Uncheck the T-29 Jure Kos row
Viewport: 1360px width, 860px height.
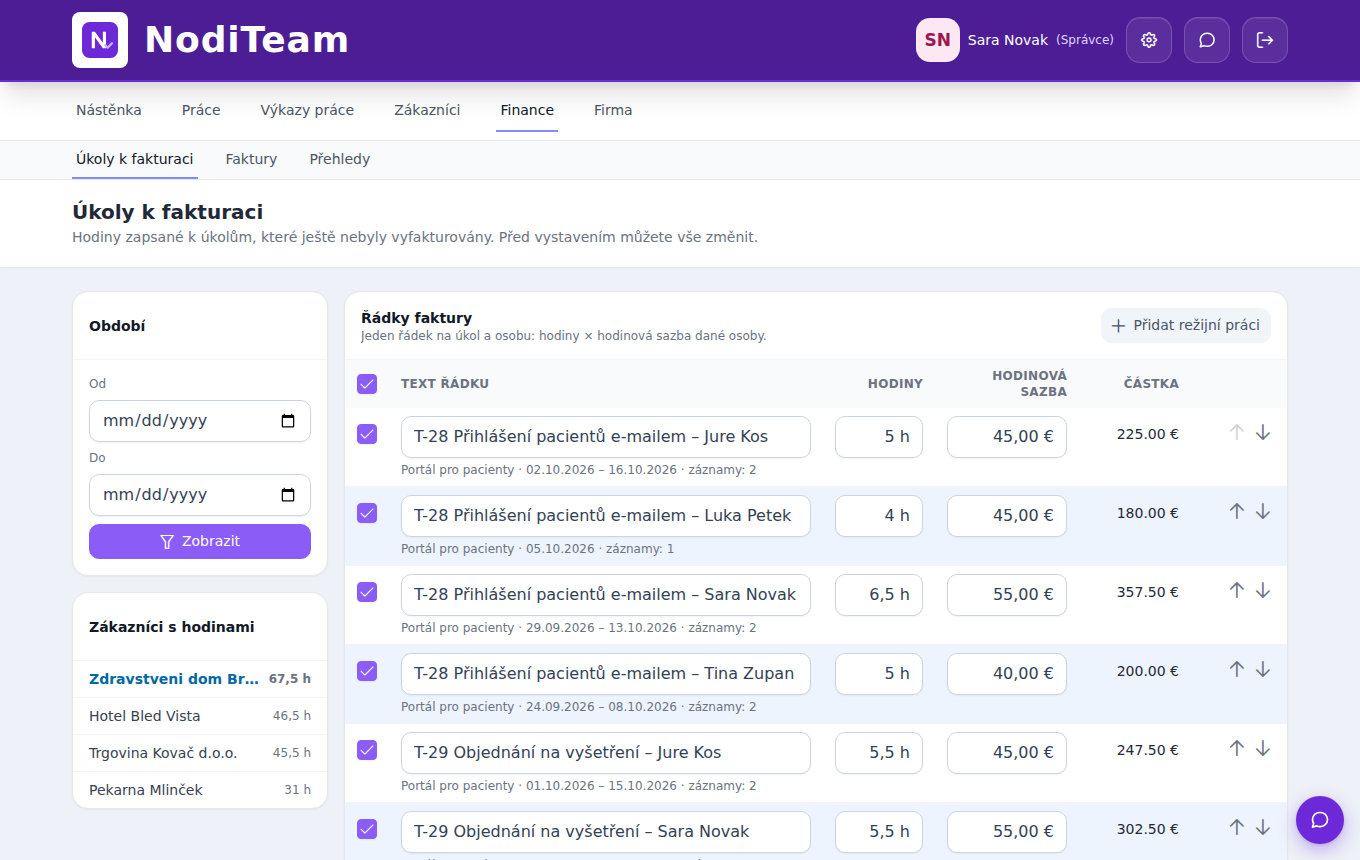367,750
